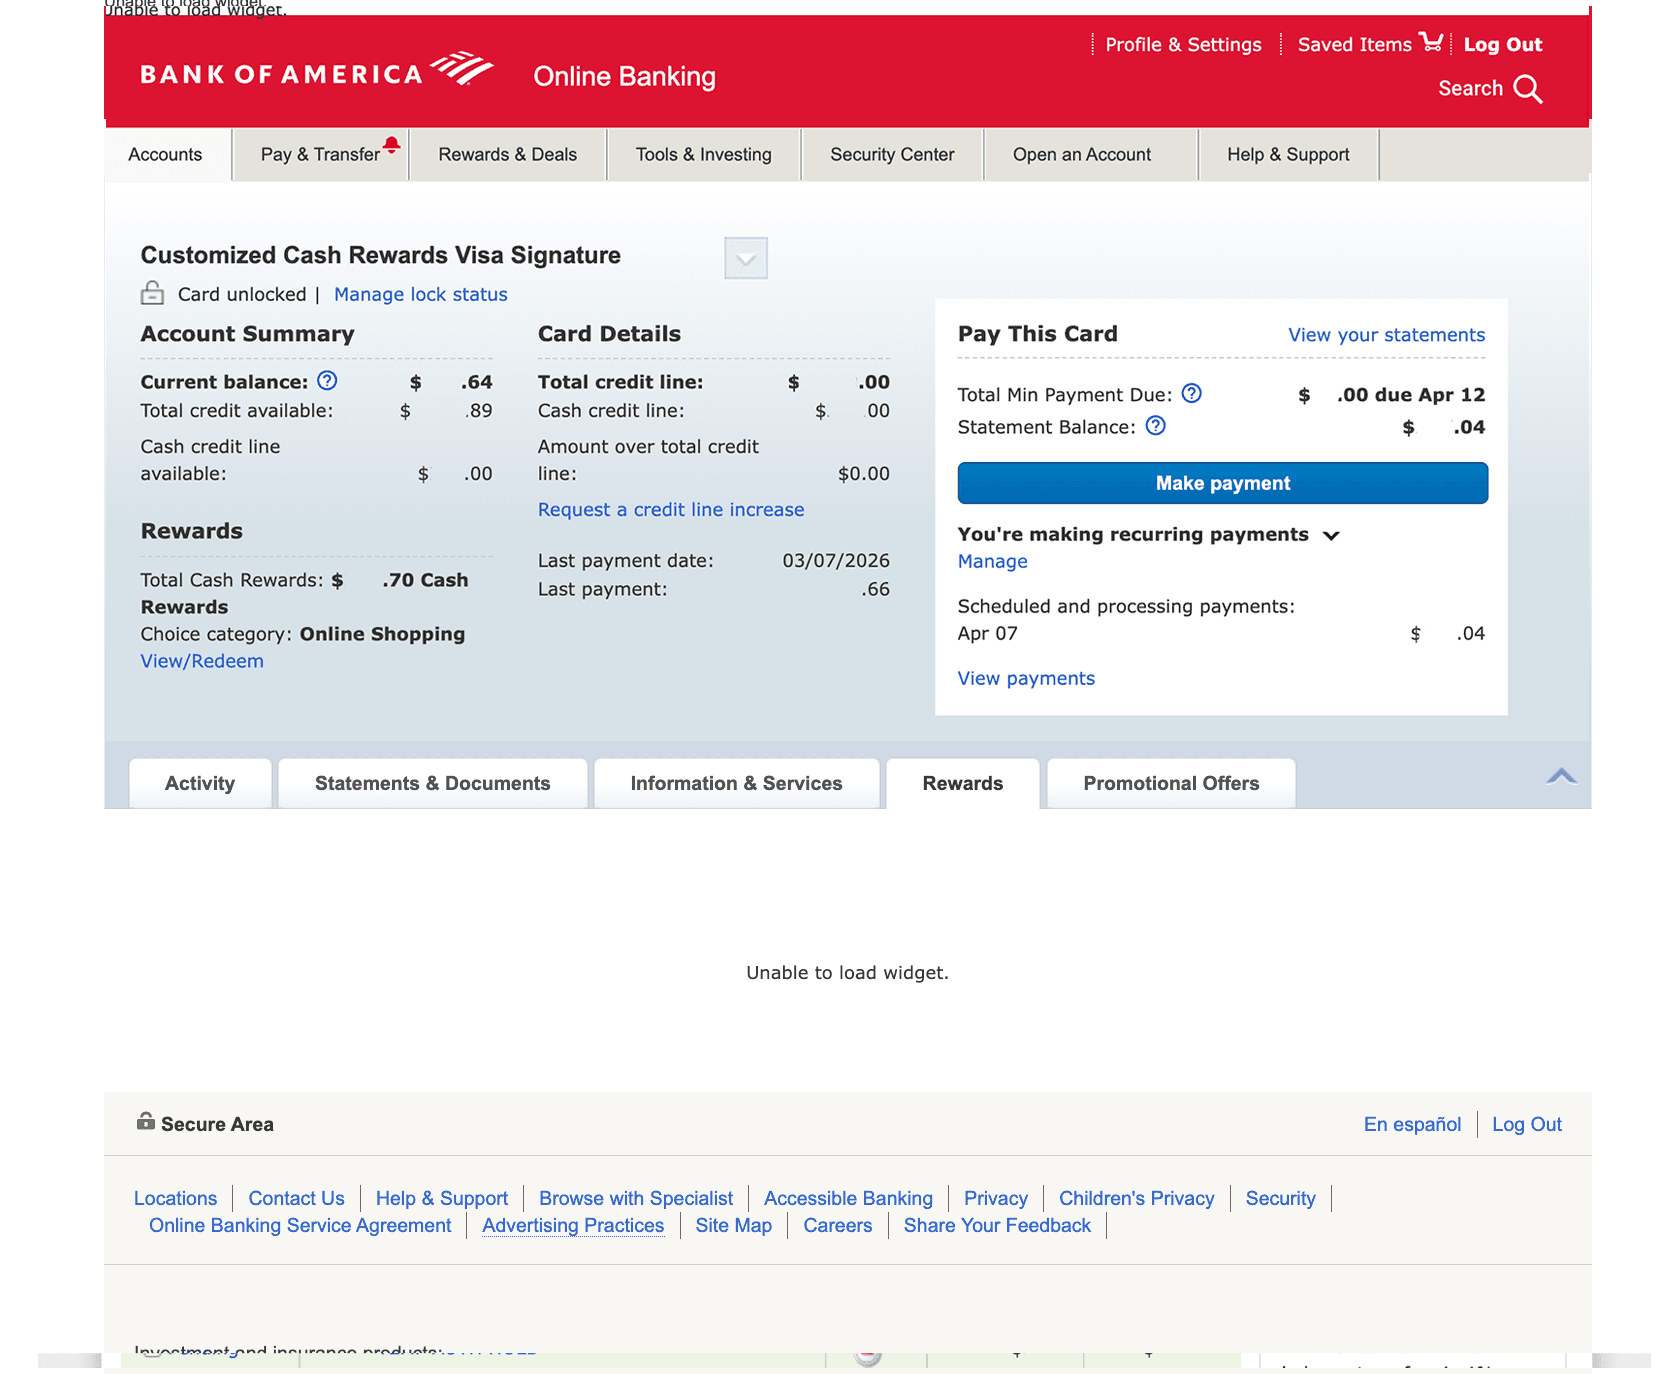
Task: Click the Search text in header
Action: (1470, 88)
